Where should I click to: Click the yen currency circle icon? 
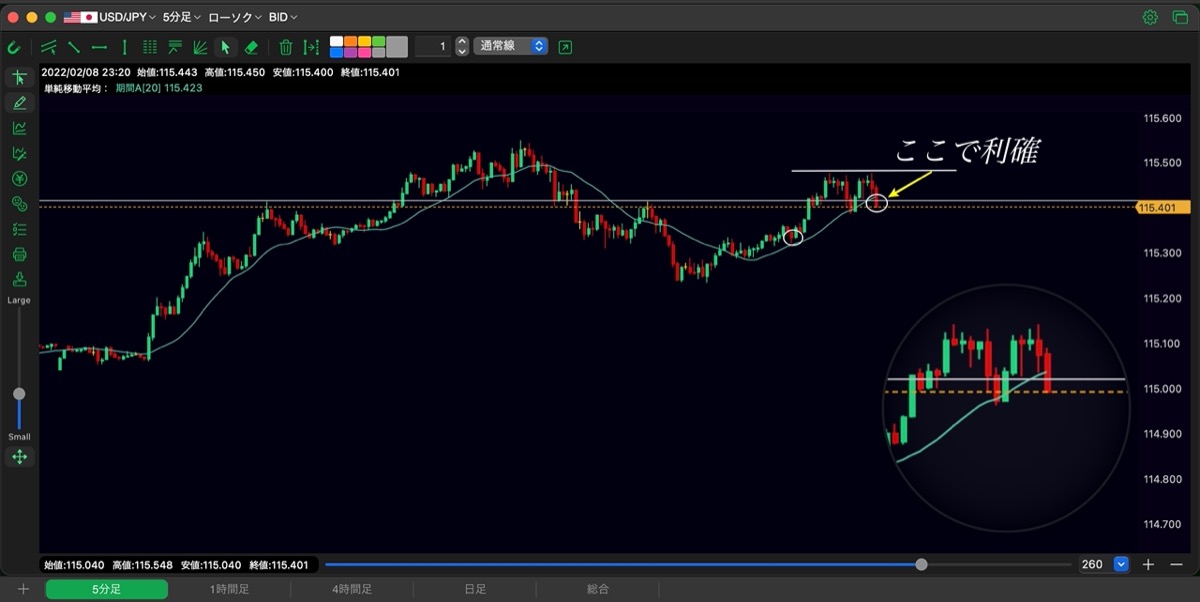[x=19, y=179]
